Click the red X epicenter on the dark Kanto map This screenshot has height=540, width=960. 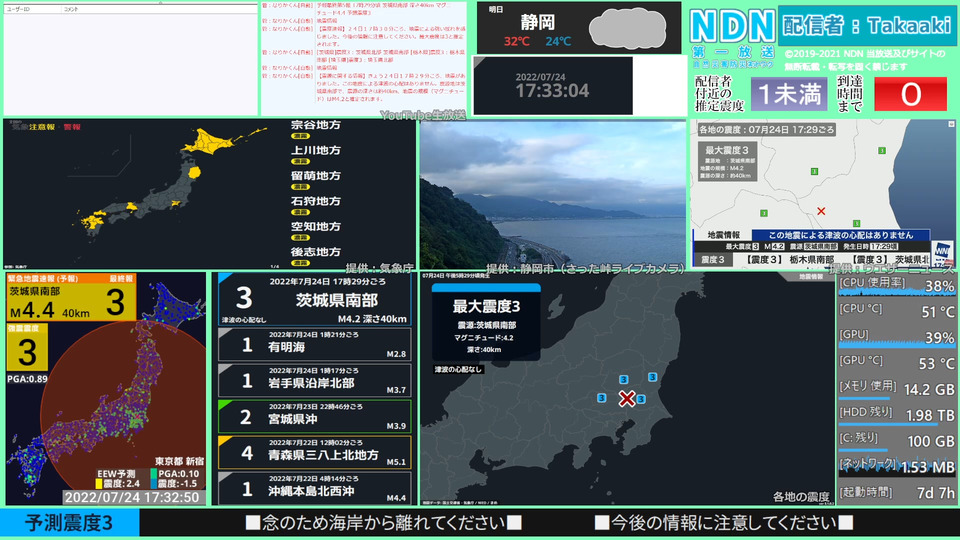626,399
